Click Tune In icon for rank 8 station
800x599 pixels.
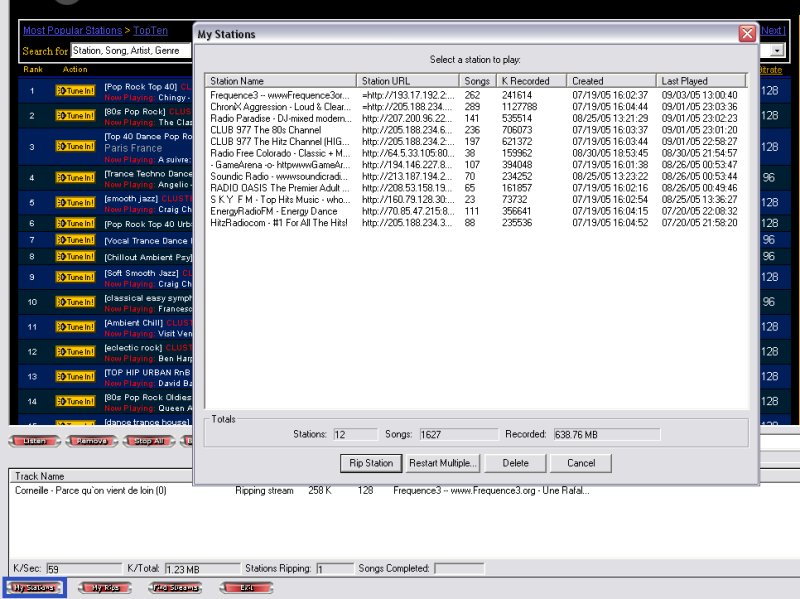pyautogui.click(x=76, y=256)
